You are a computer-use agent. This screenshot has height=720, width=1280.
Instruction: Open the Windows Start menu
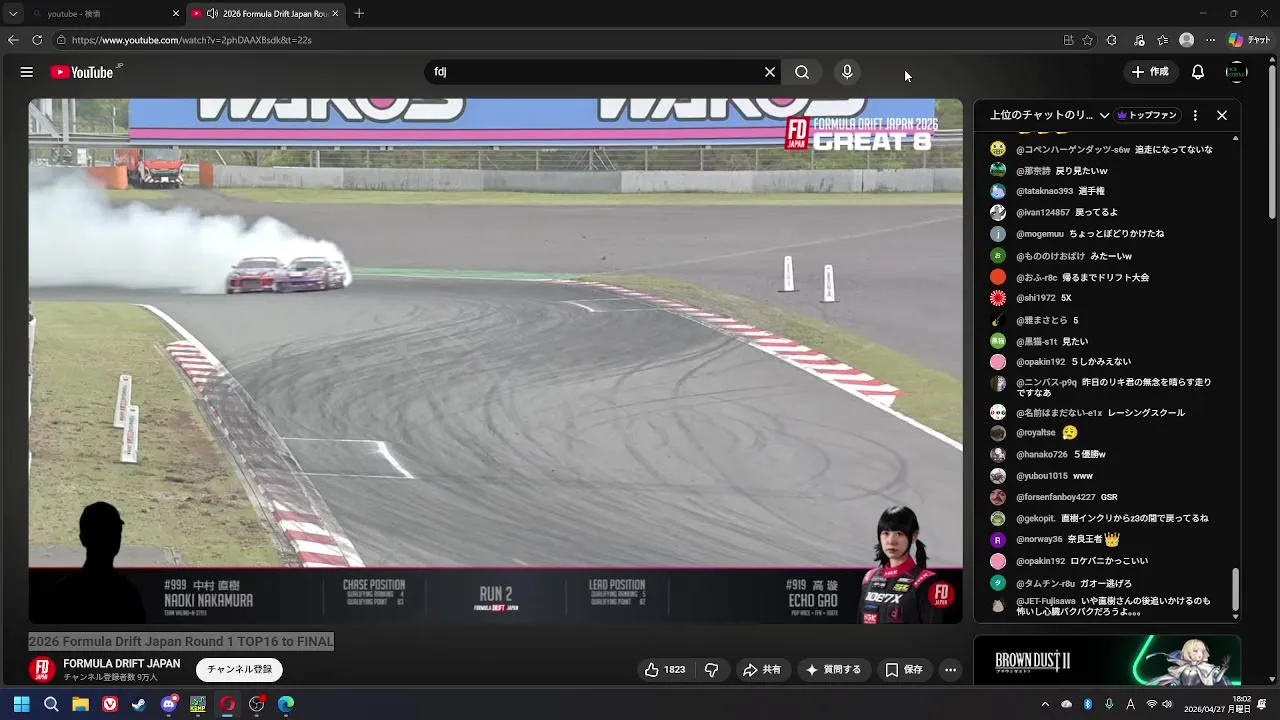[21, 704]
